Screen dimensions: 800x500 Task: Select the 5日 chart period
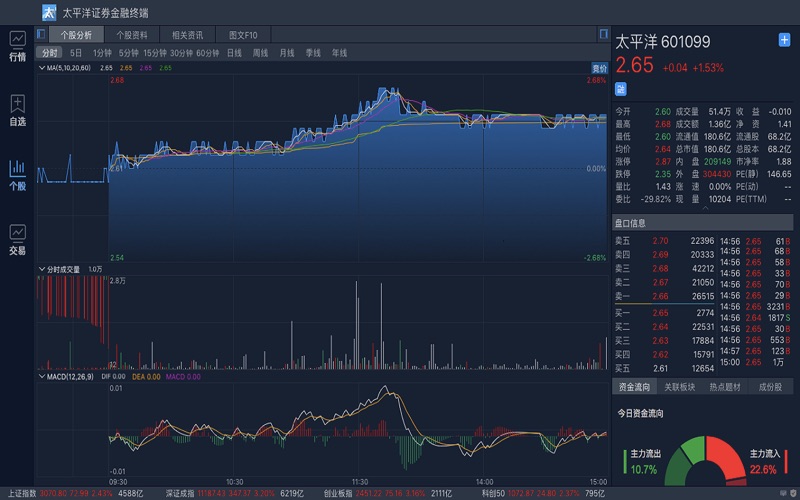76,53
